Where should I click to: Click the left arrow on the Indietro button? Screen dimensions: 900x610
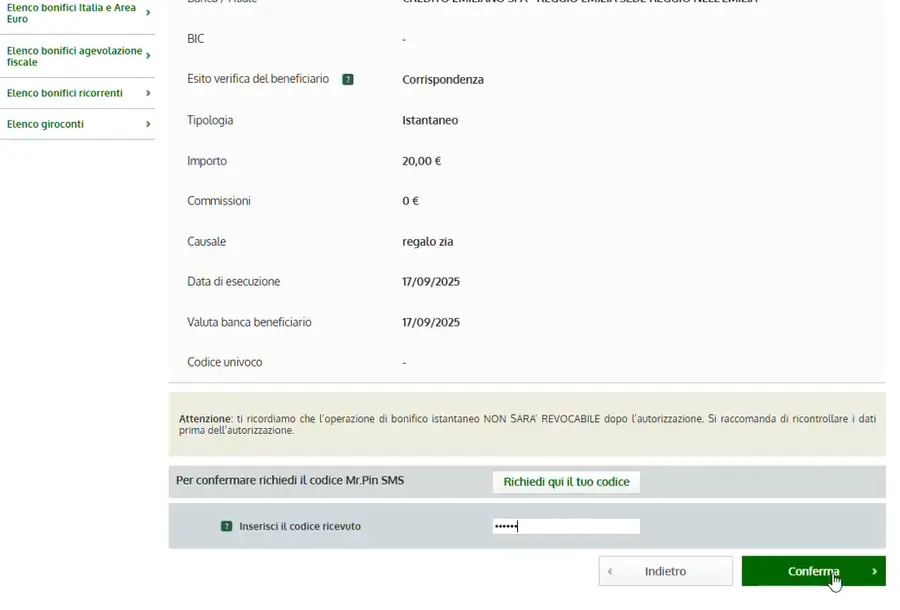click(610, 571)
